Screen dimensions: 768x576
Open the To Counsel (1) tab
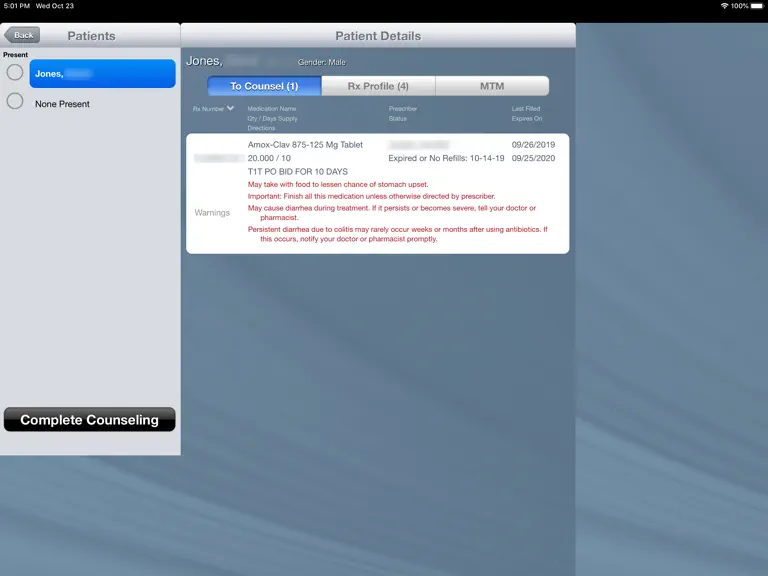264,86
